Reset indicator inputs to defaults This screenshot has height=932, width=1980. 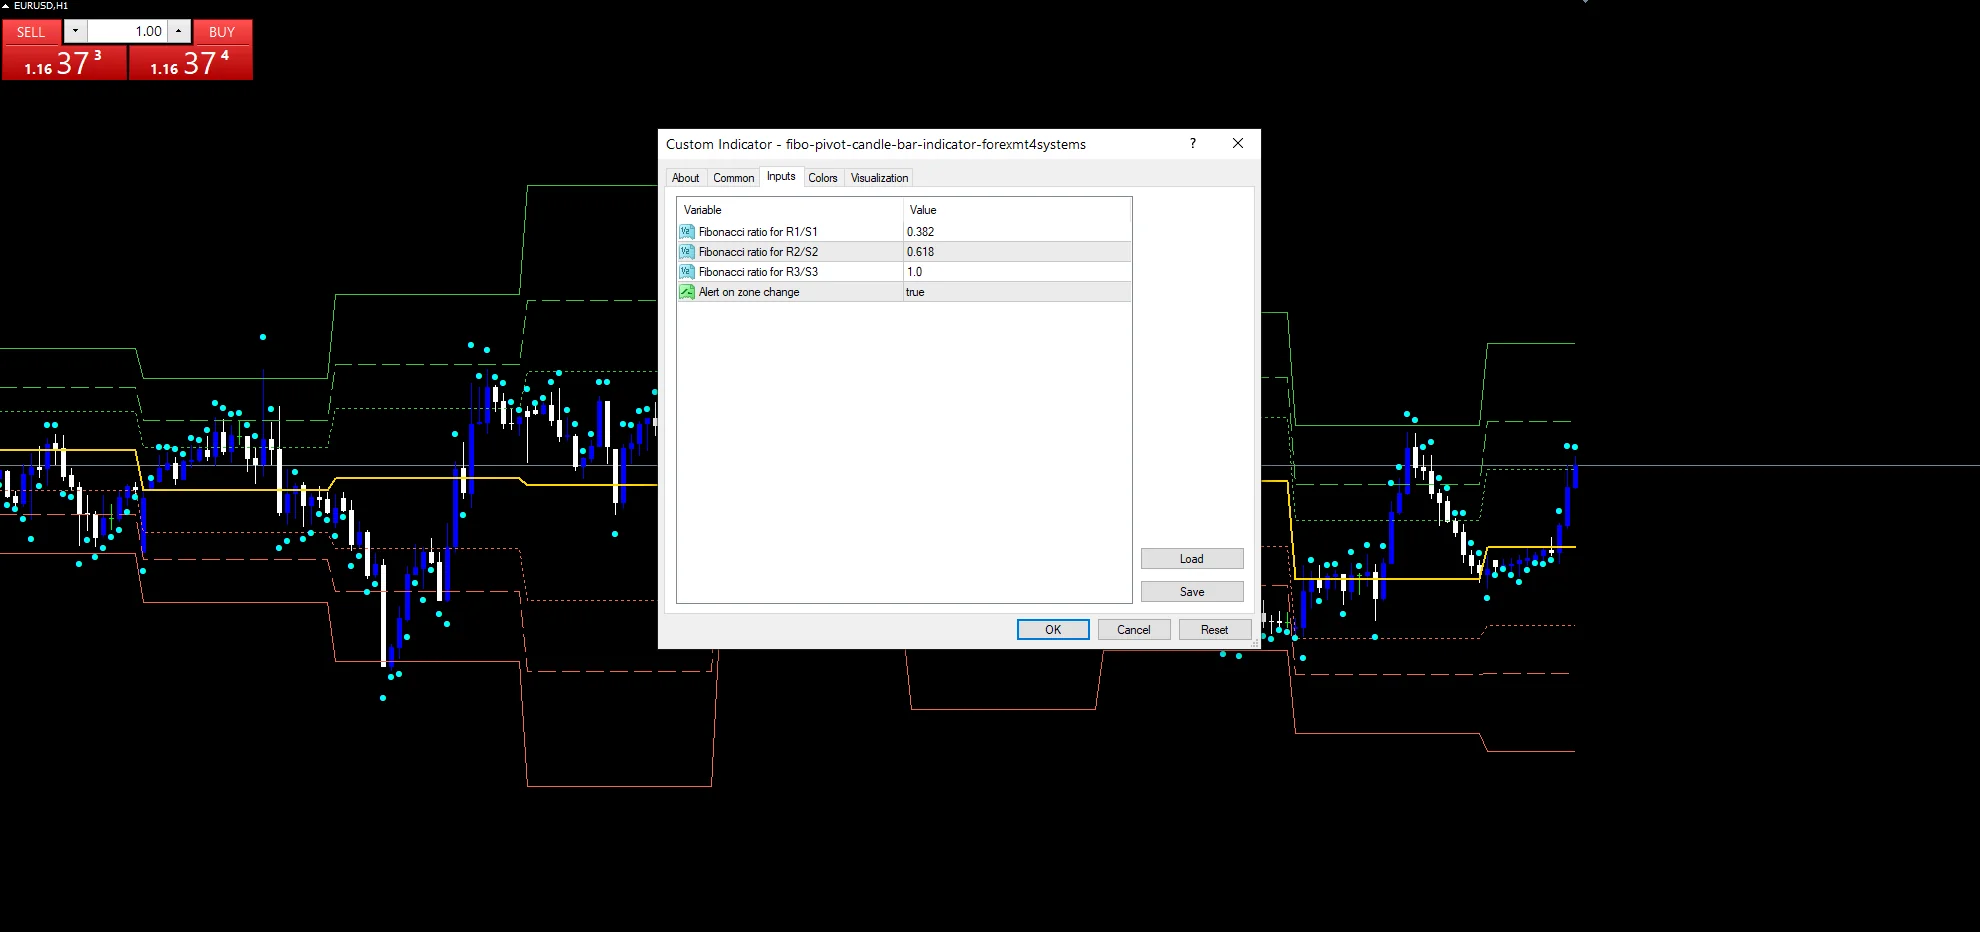[x=1215, y=630]
